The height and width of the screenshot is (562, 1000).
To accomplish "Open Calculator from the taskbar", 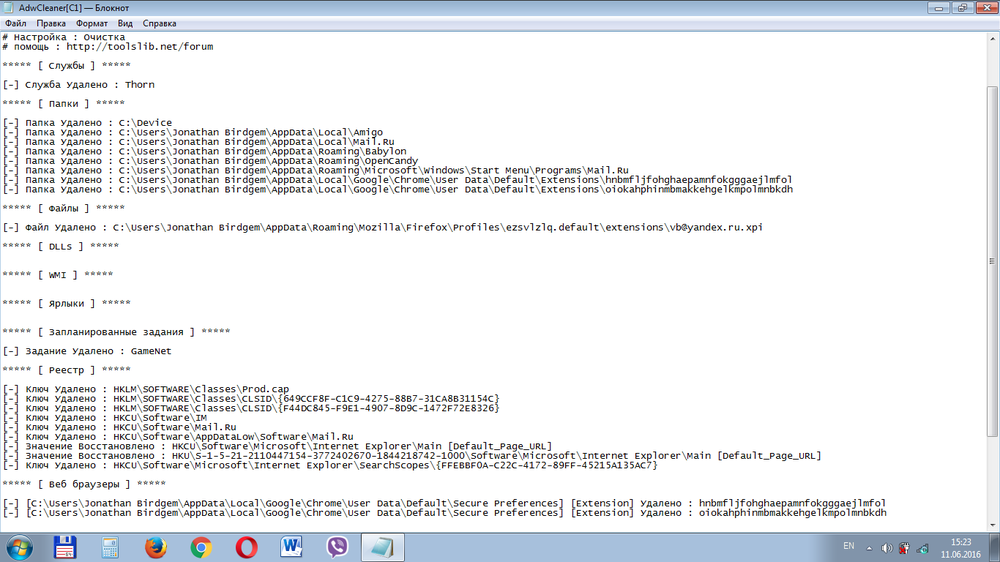I will [x=110, y=548].
